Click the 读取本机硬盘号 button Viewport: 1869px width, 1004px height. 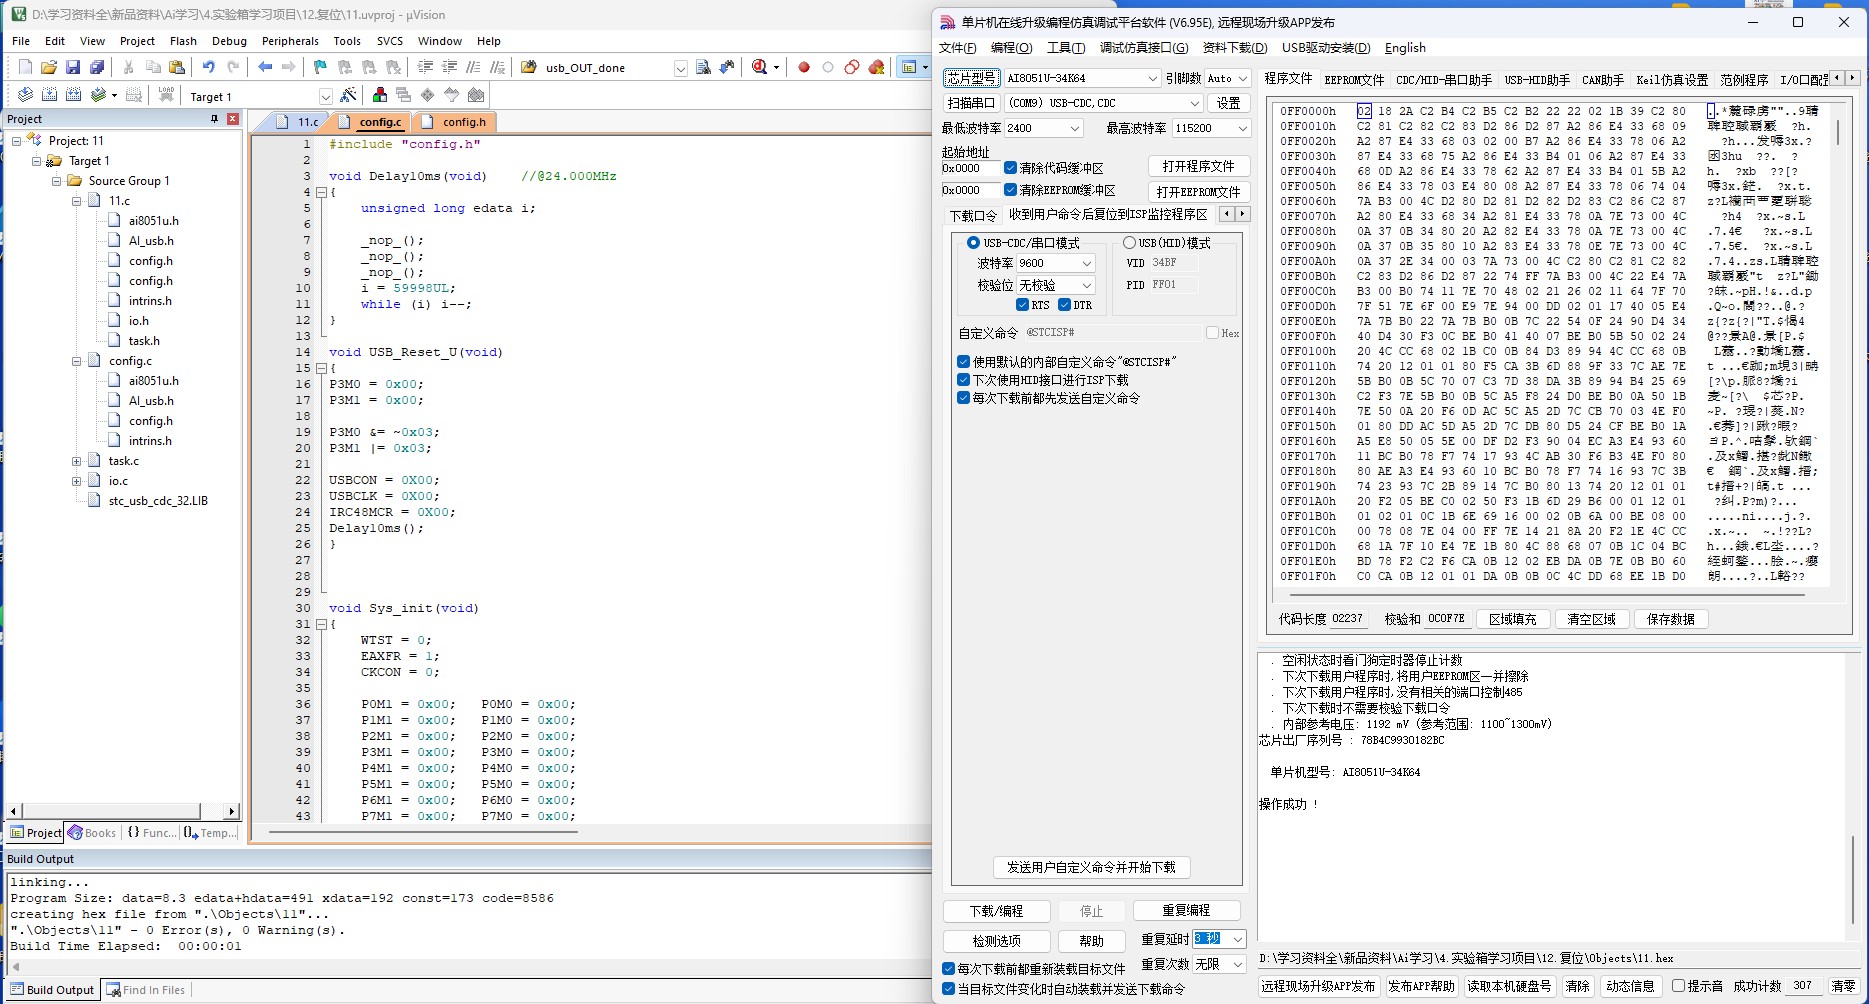point(1509,986)
